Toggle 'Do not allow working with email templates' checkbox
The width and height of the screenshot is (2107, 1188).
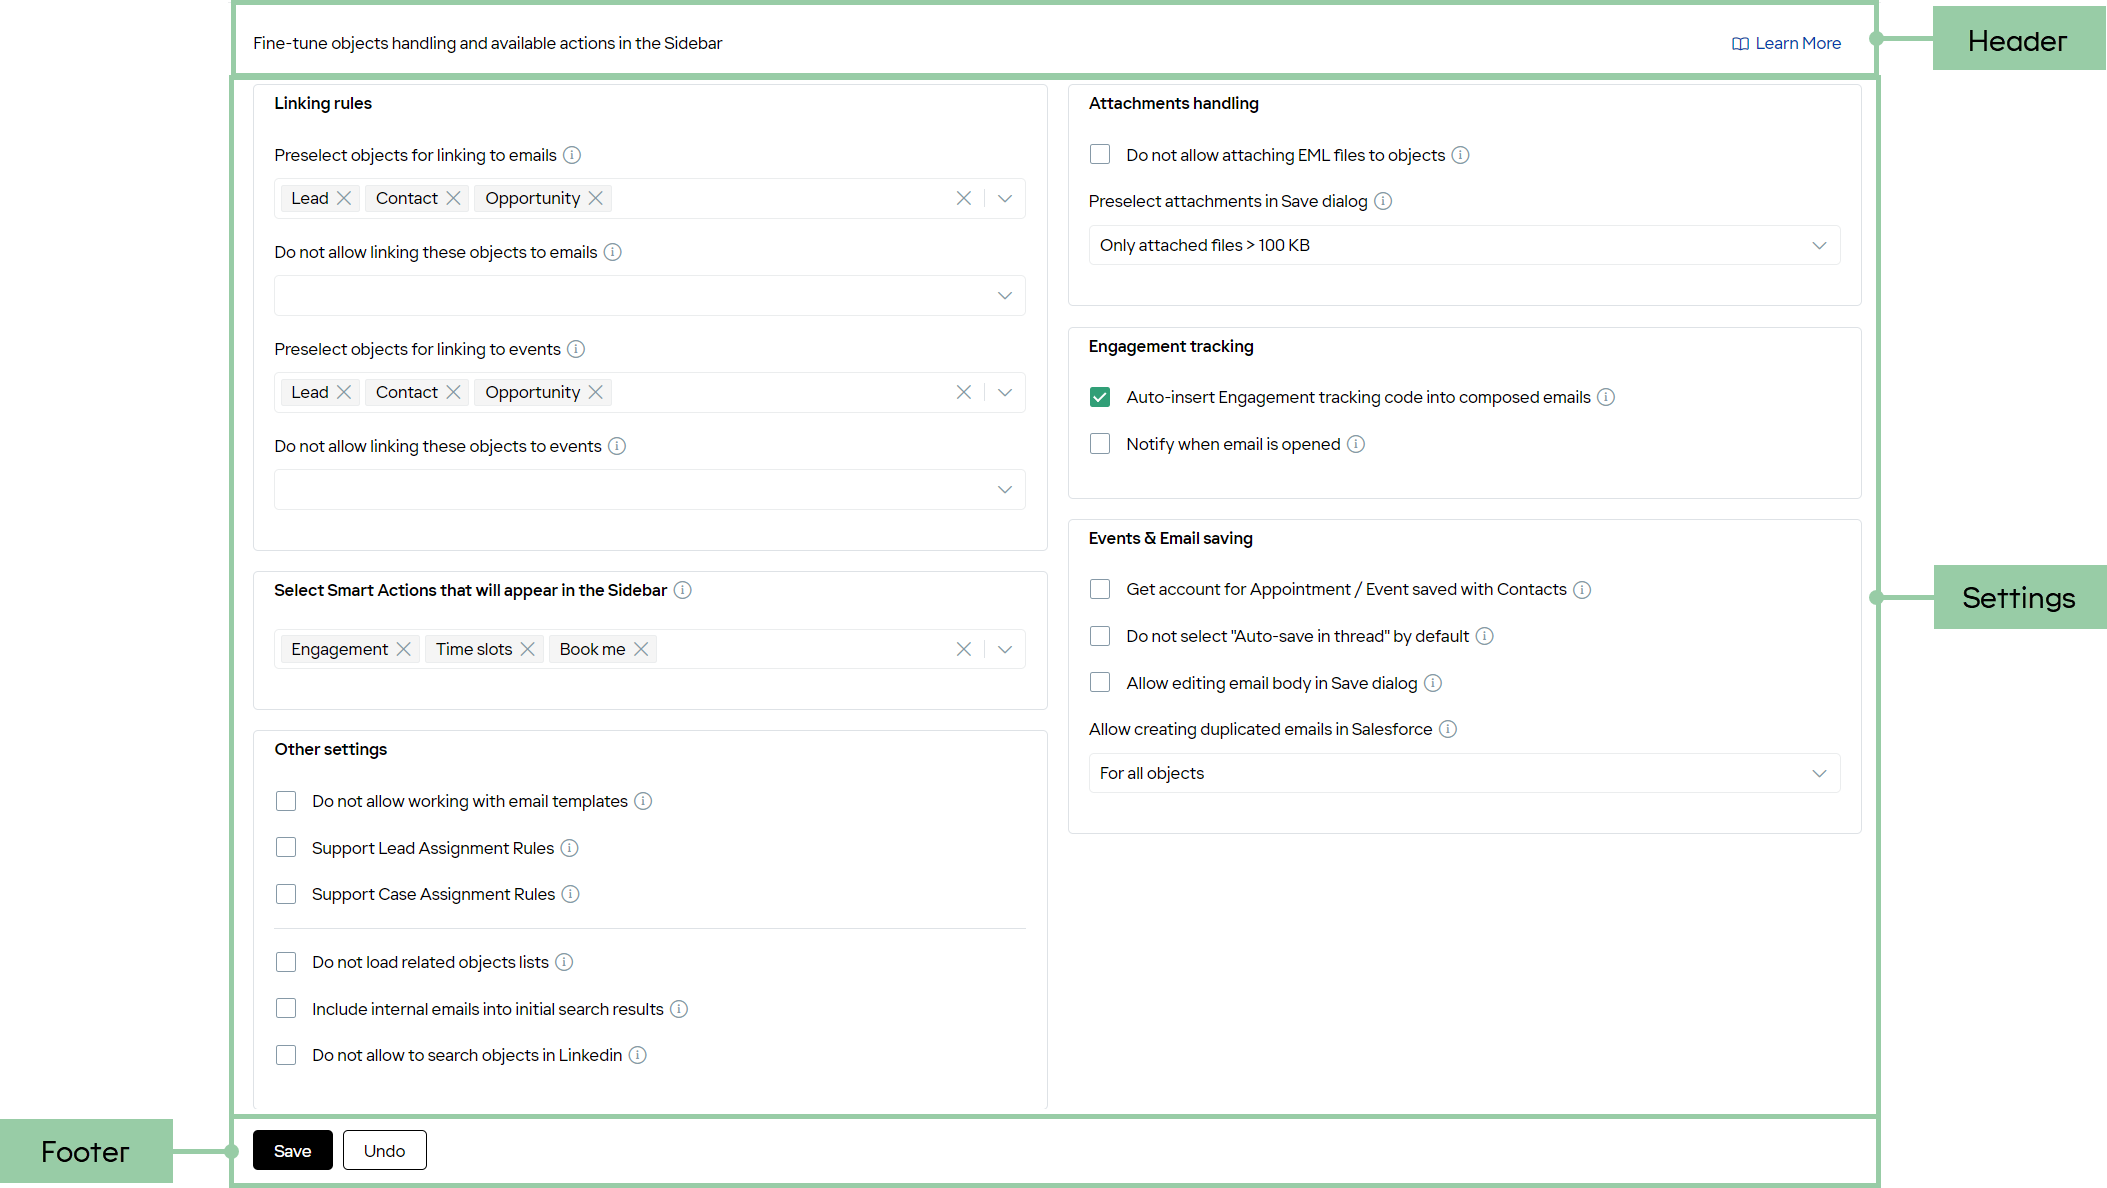285,800
